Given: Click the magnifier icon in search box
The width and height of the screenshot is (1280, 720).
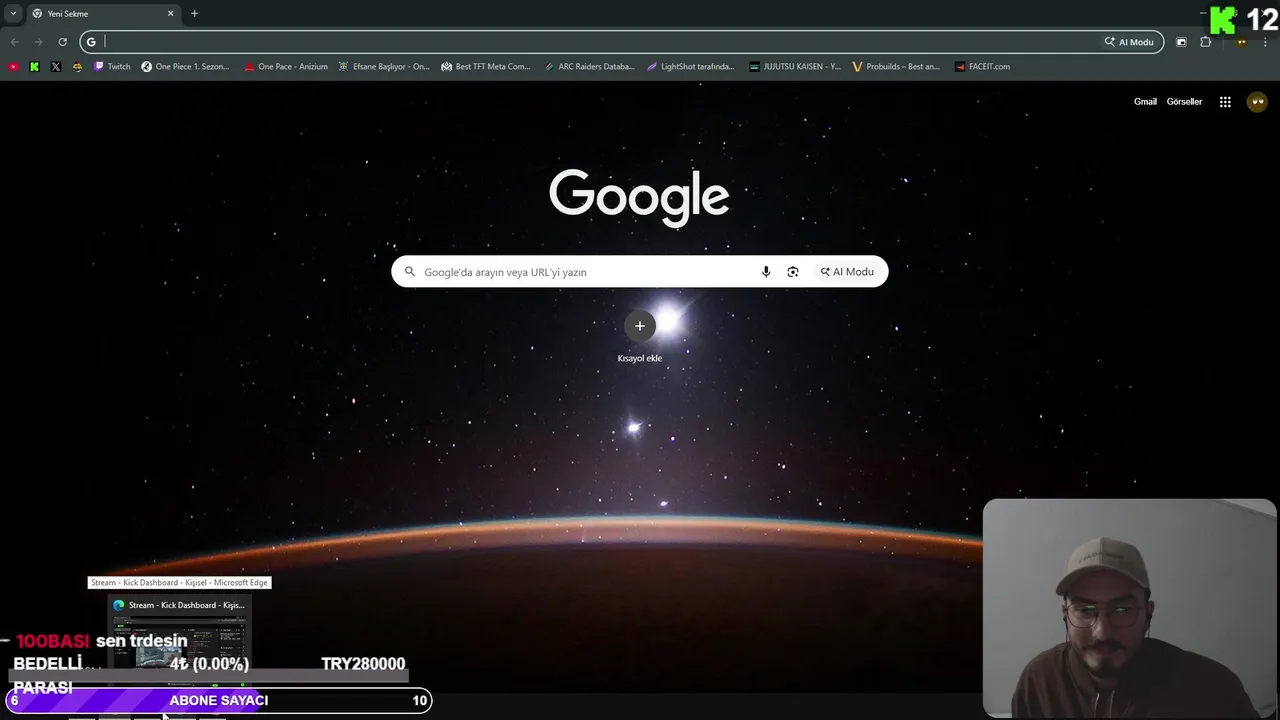Looking at the screenshot, I should [409, 272].
